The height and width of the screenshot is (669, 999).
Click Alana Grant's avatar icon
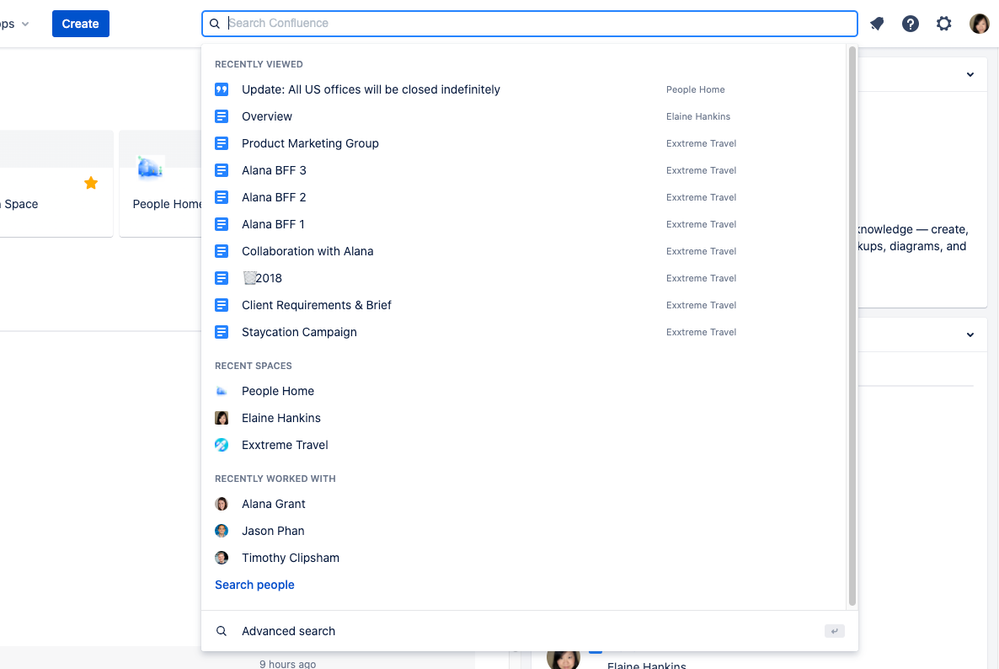click(x=221, y=504)
